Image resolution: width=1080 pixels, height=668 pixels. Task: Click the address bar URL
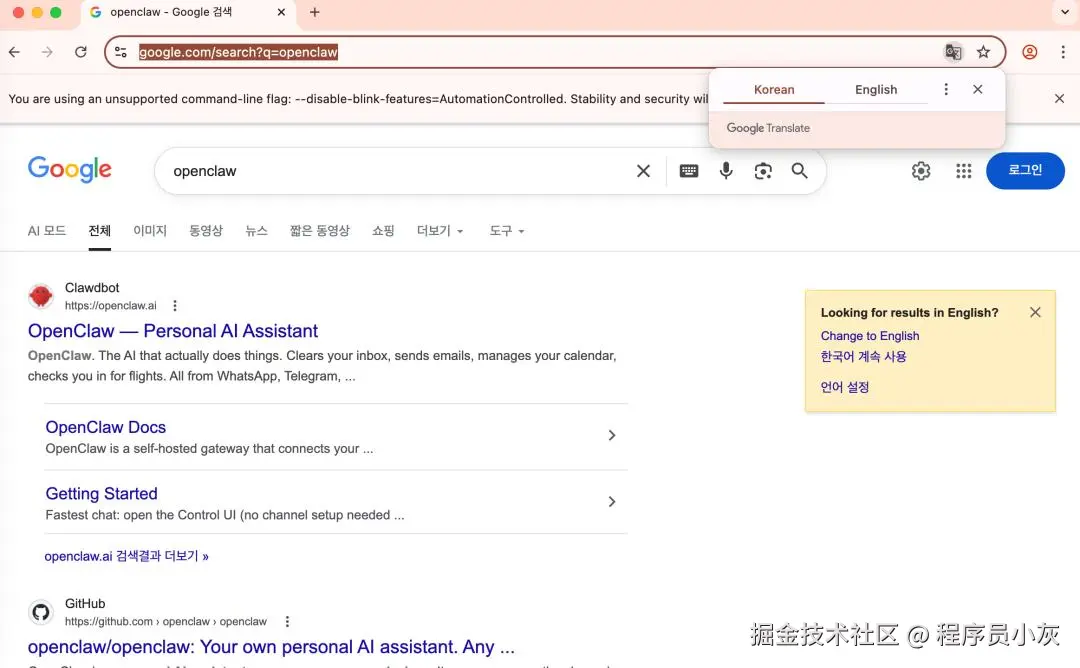238,52
